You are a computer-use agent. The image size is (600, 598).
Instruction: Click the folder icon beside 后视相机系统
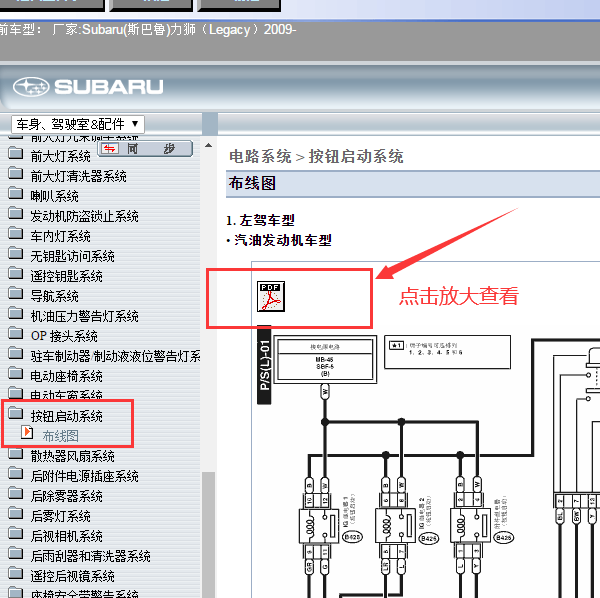coord(16,532)
